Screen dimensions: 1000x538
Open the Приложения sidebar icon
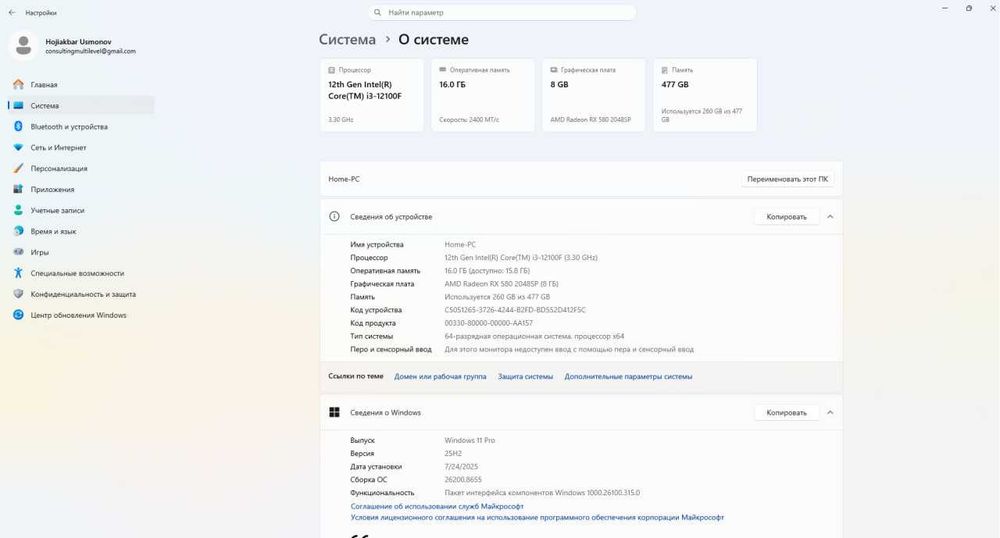(18, 189)
